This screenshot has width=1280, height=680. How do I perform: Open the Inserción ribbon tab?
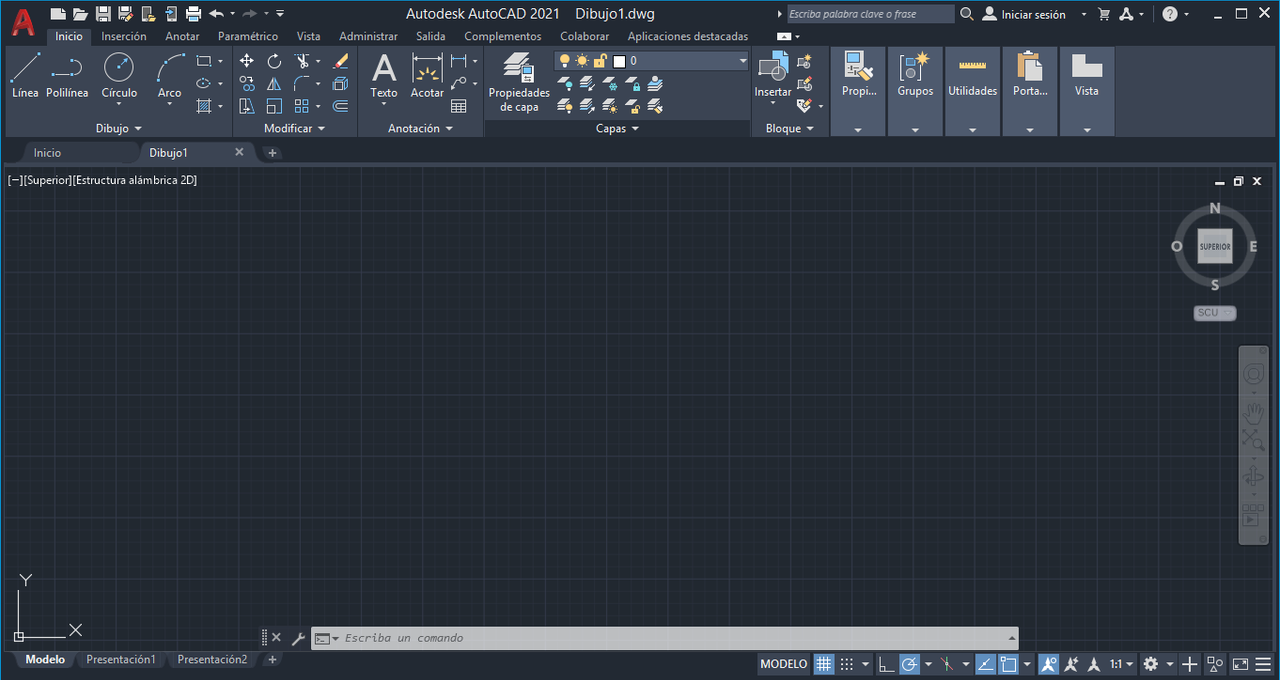124,36
